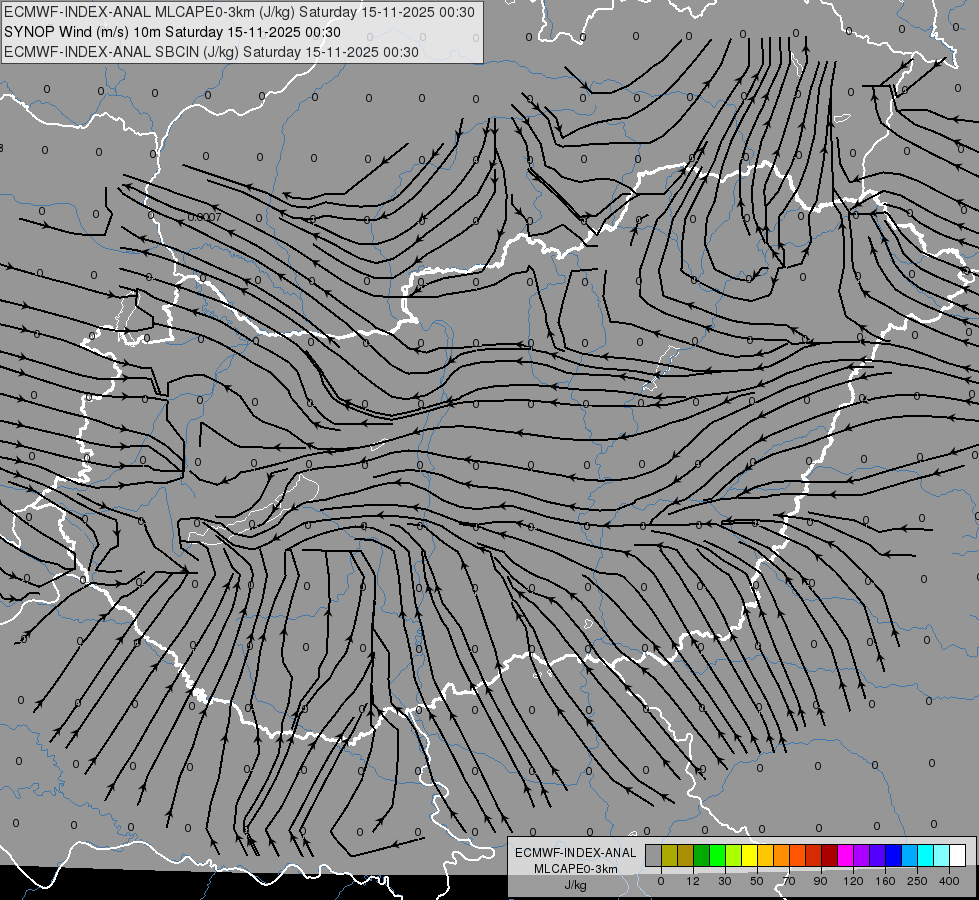The height and width of the screenshot is (900, 979).
Task: Click legend tick value 50
Action: pyautogui.click(x=756, y=881)
